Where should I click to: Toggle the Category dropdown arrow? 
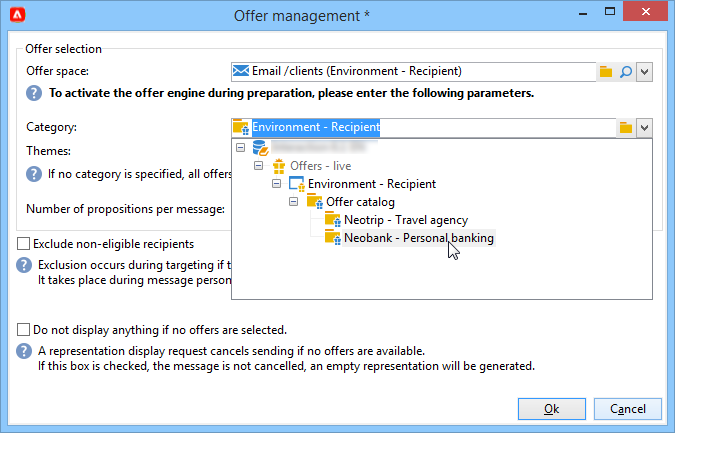644,128
